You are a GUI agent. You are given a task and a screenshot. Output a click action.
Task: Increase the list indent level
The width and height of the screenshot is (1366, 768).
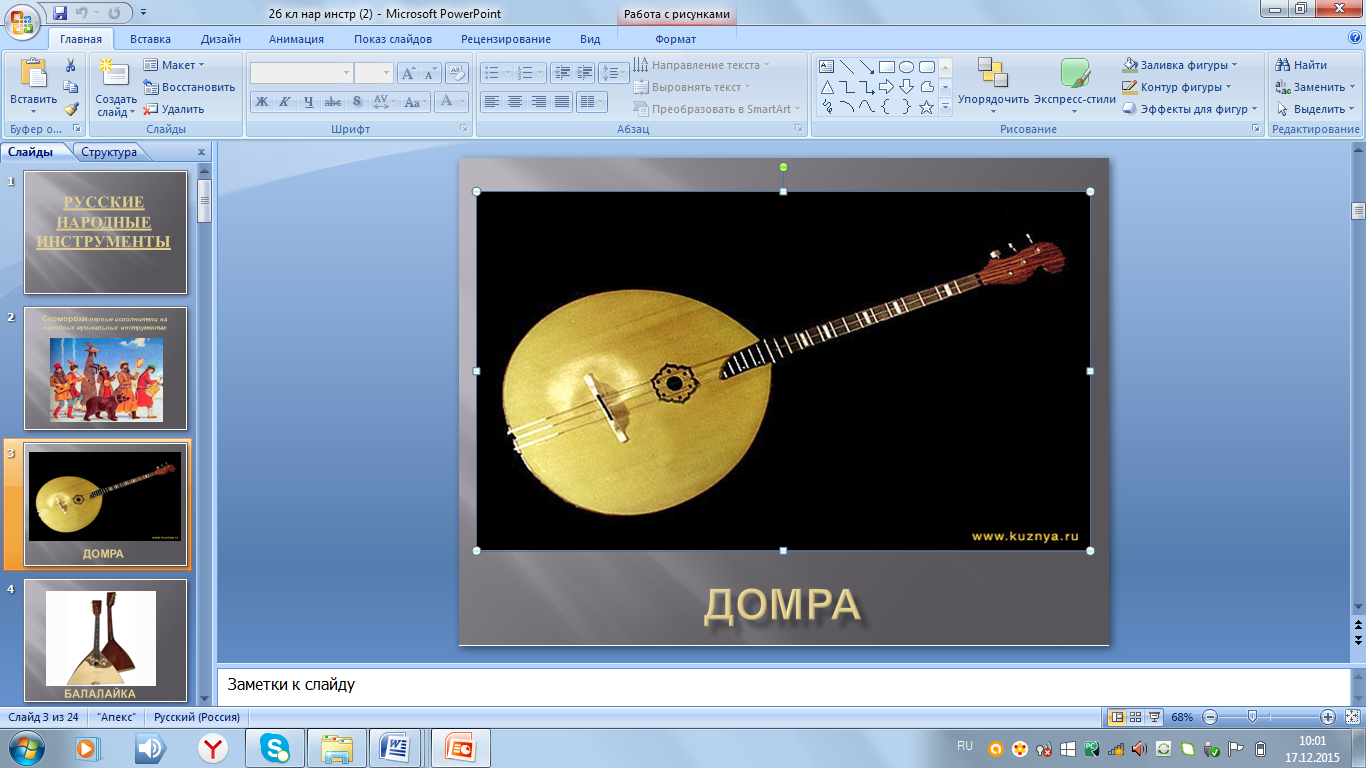[584, 73]
